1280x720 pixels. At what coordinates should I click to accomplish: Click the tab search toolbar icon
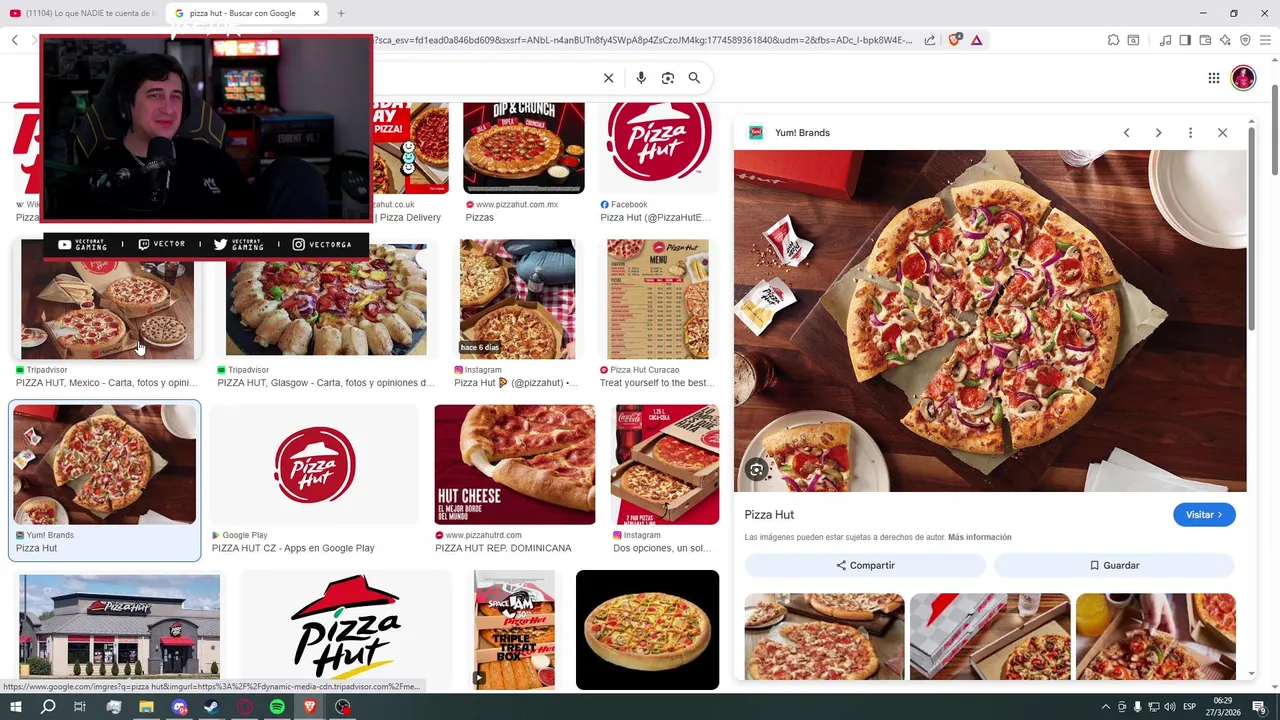click(x=1133, y=40)
